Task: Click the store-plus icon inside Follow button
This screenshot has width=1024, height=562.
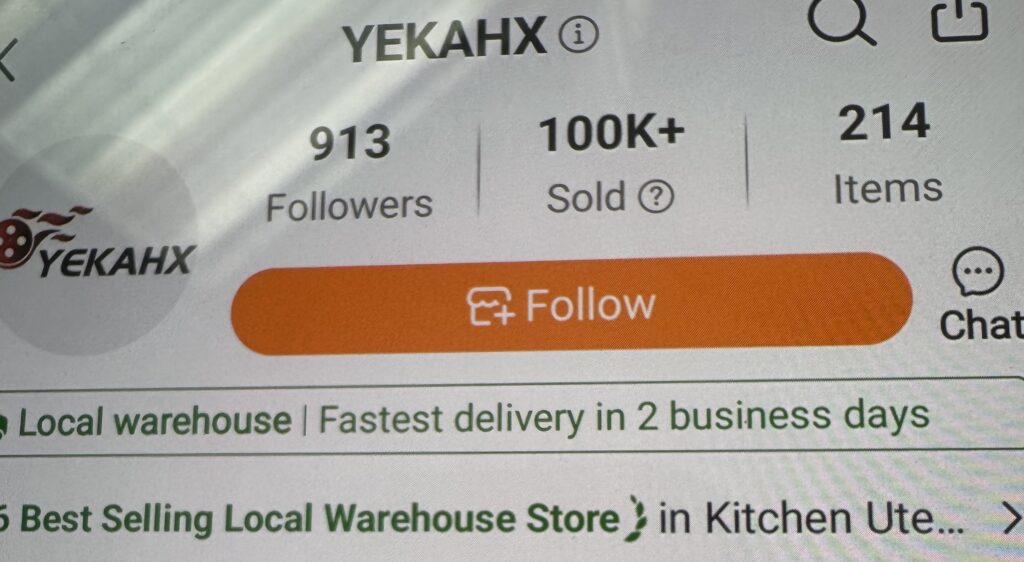Action: pyautogui.click(x=491, y=305)
